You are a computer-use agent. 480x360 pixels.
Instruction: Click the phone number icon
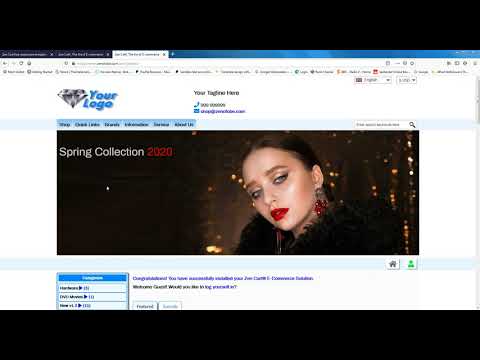196,105
